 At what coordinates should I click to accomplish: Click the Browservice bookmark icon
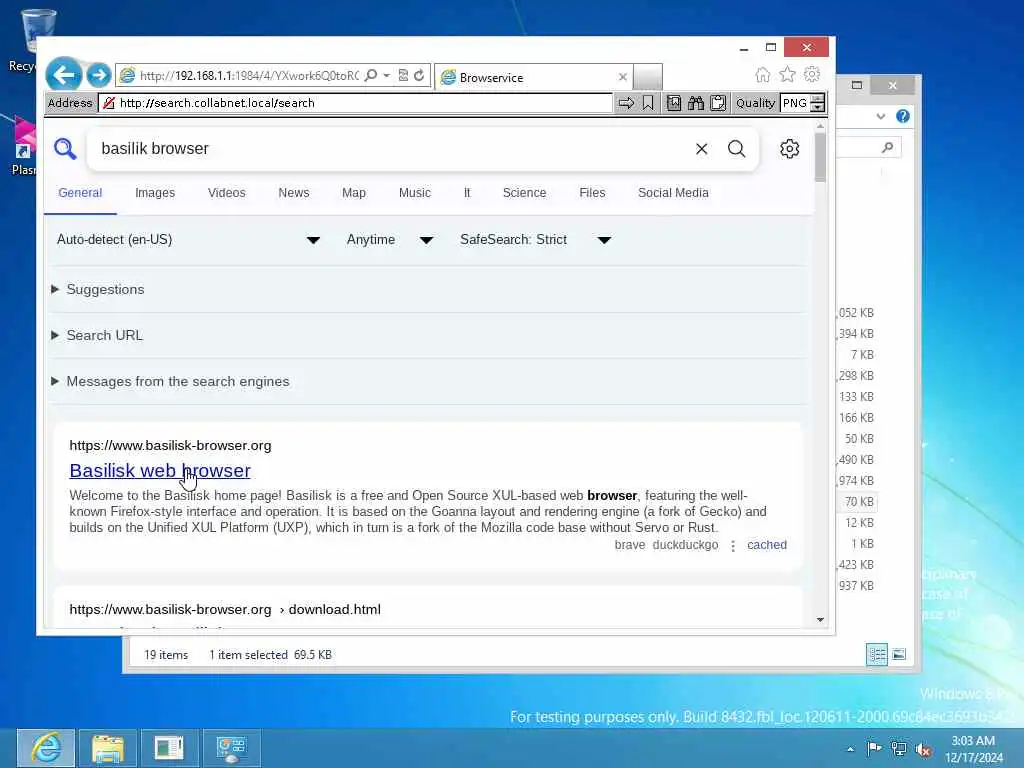click(648, 103)
